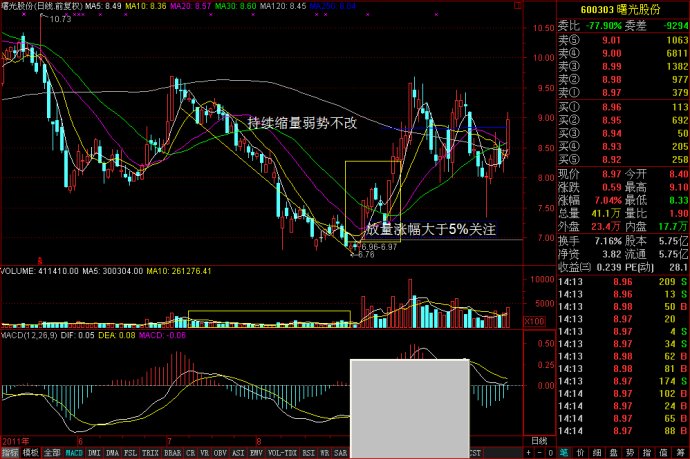
Task: Click the MA10: 8.36 legend label
Action: coord(146,6)
